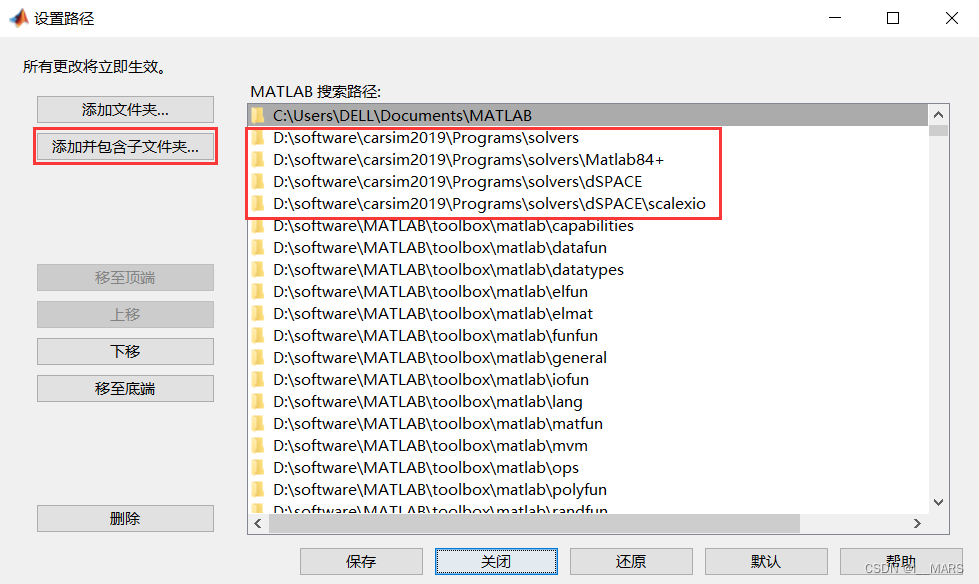The height and width of the screenshot is (584, 979).
Task: Click folder icon of matlab\funfun row
Action: coord(258,335)
